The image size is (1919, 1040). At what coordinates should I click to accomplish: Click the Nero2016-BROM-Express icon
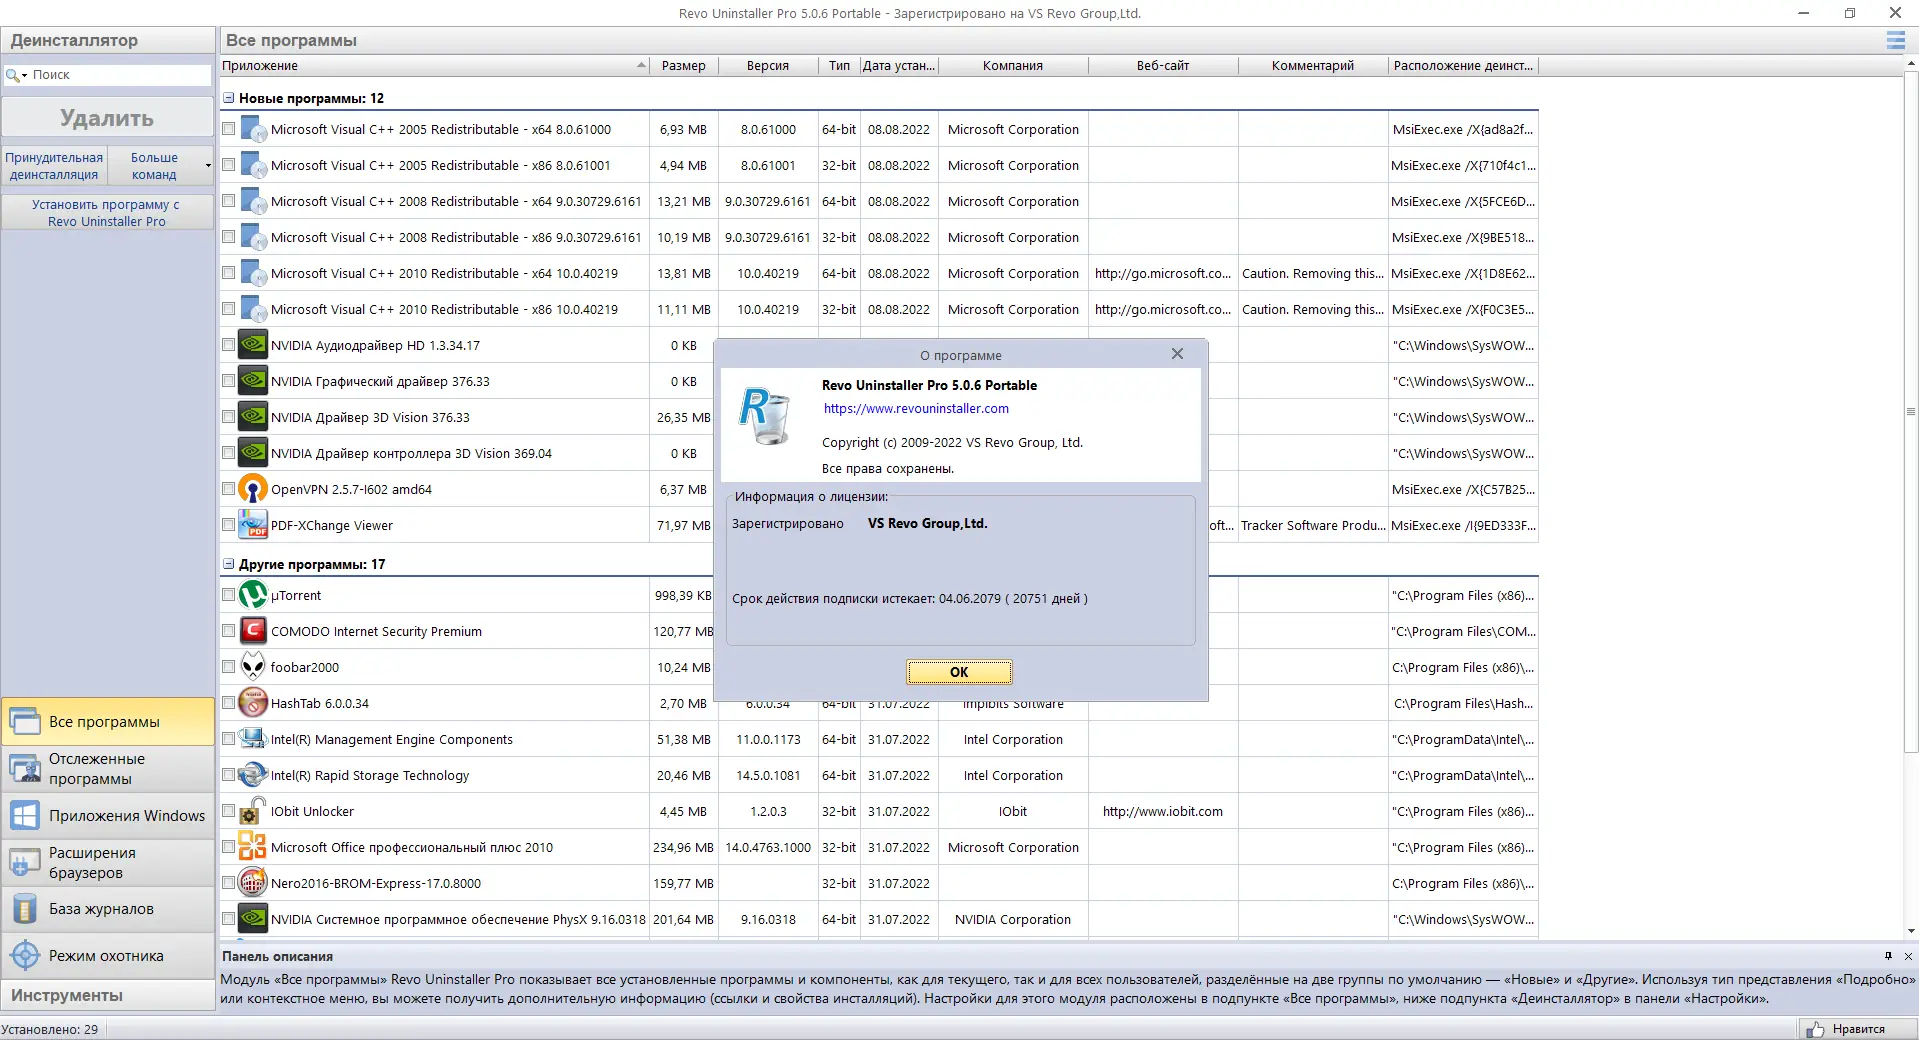point(253,883)
